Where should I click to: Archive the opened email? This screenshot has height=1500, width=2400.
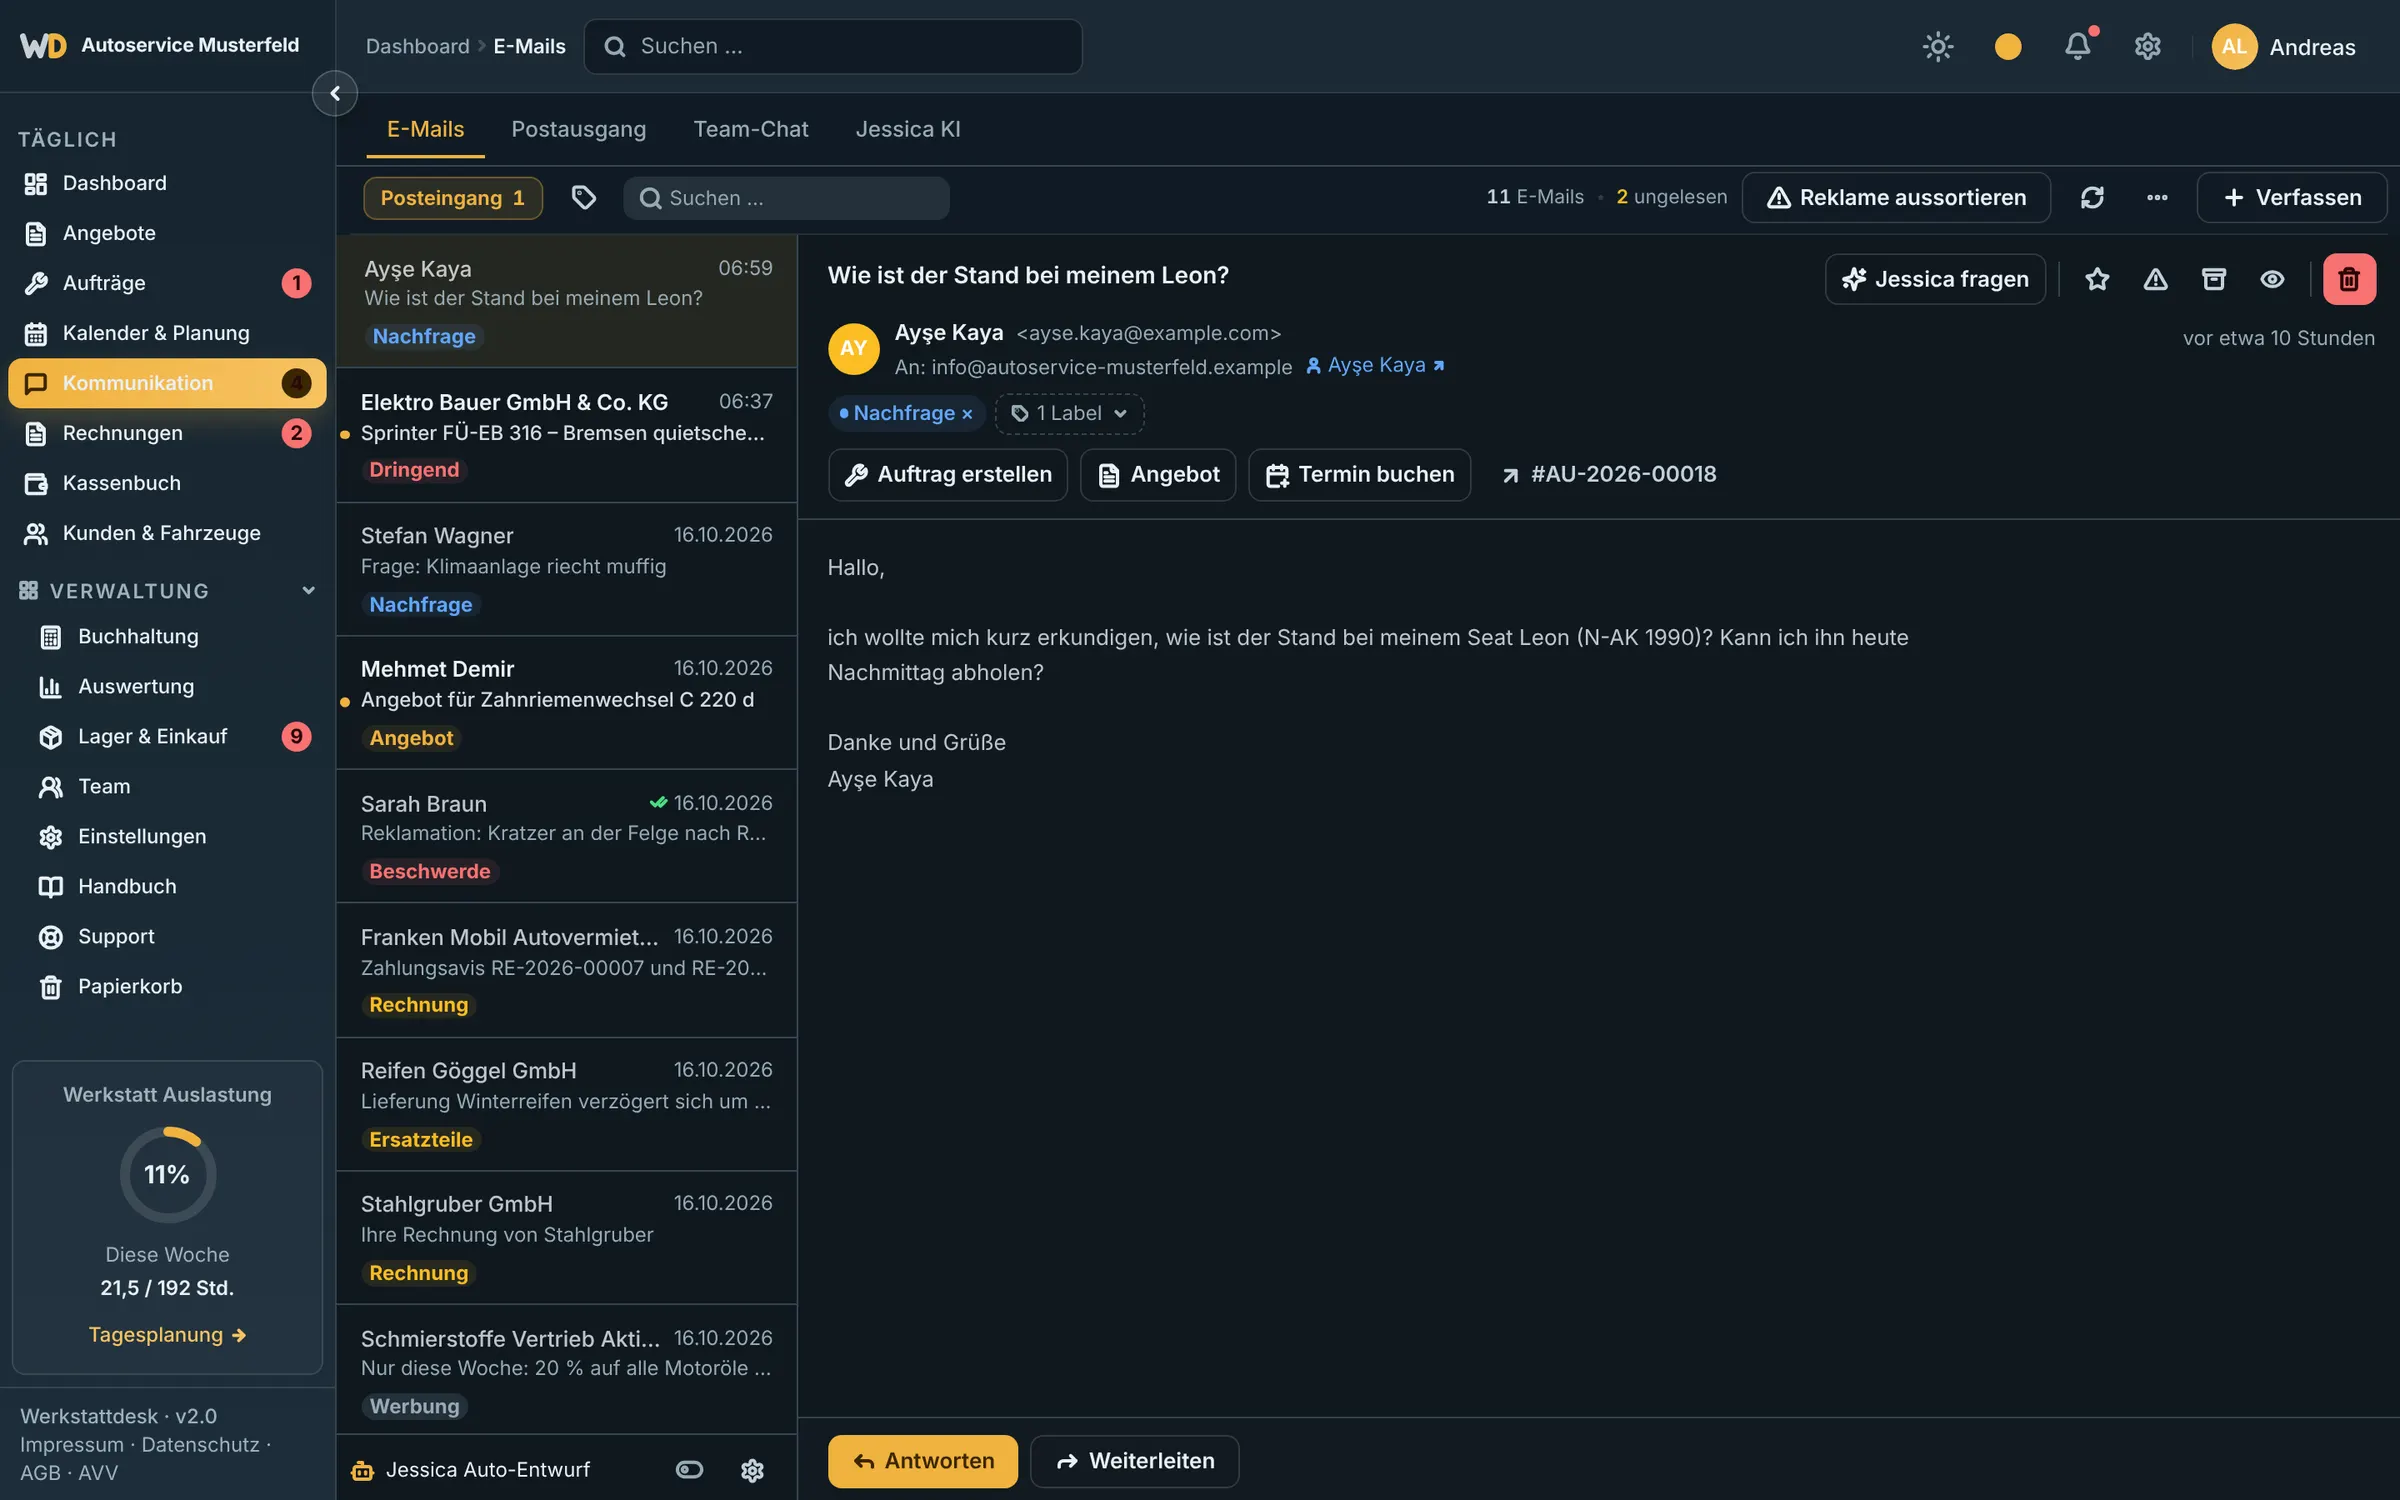click(2214, 279)
